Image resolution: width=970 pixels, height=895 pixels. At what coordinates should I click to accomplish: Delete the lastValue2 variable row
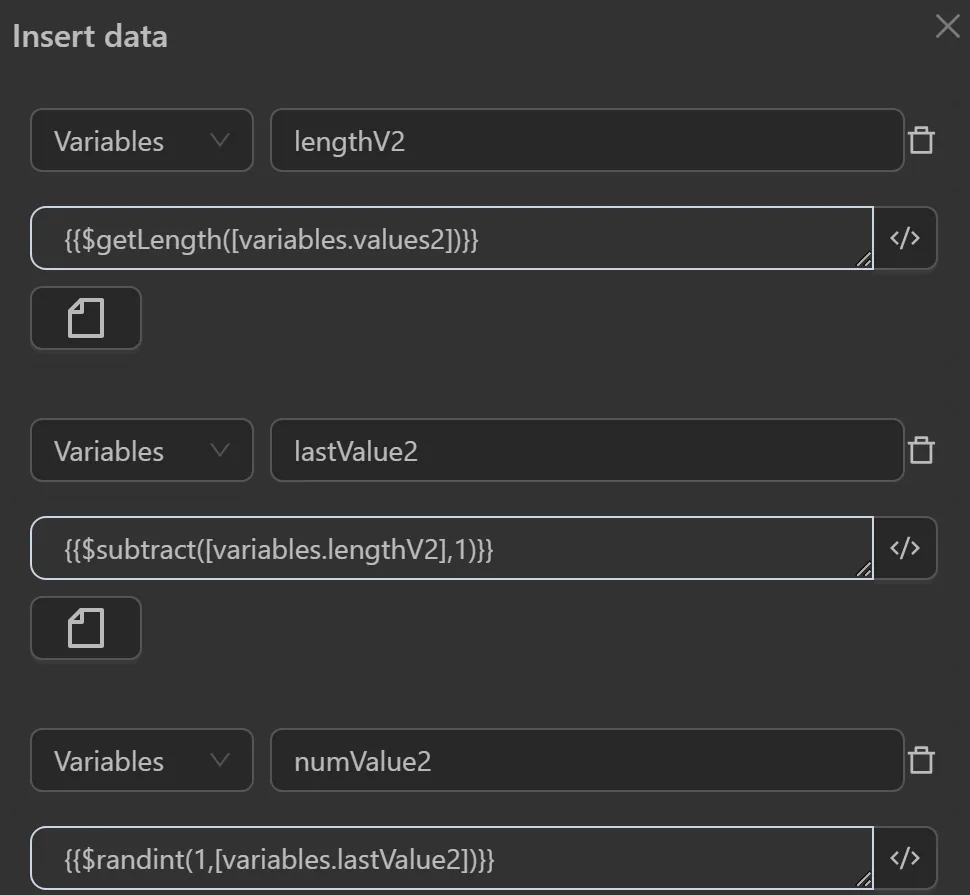[921, 450]
